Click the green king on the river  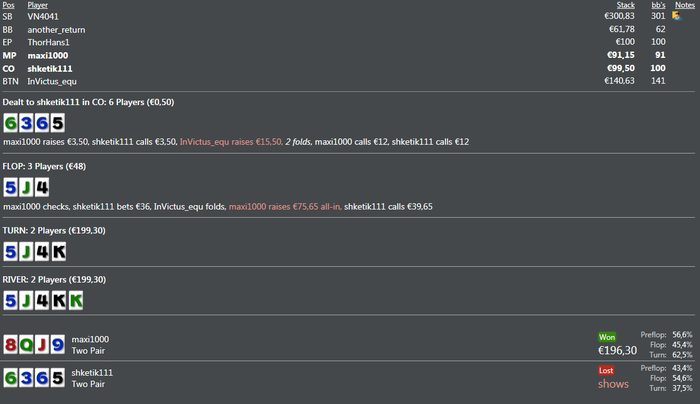(75, 300)
